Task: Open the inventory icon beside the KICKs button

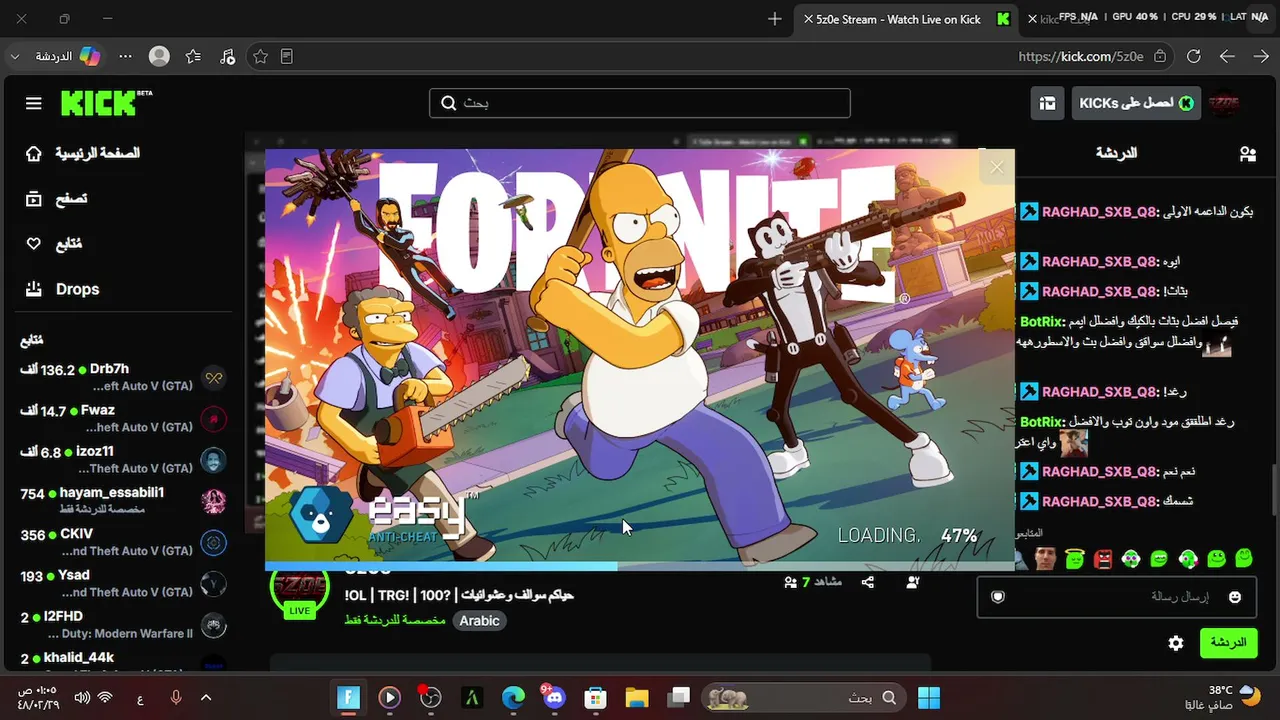Action: (1047, 103)
